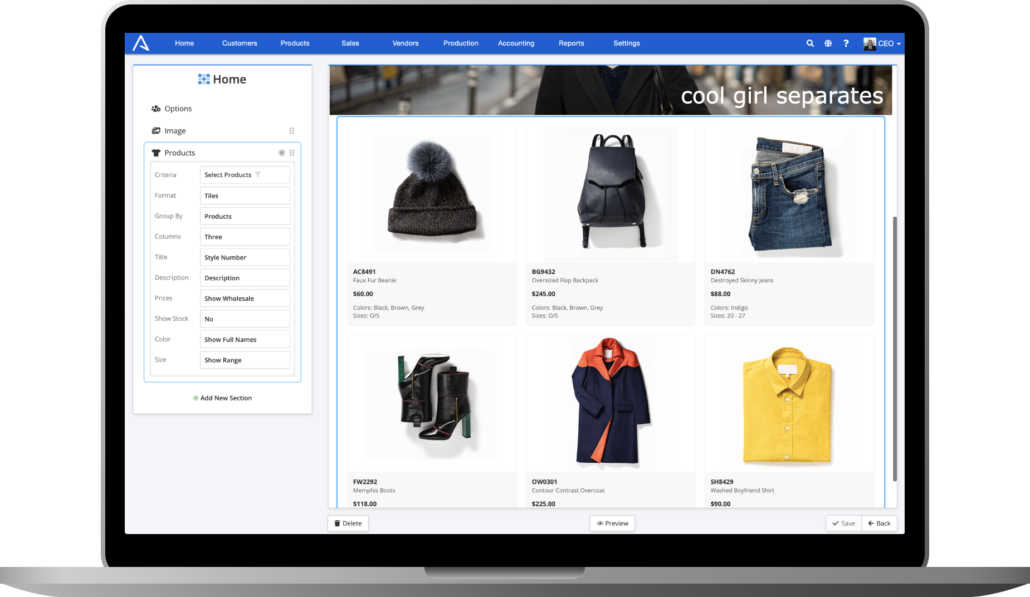1030x597 pixels.
Task: Click the t-shirt icon of the Products section
Action: point(156,153)
